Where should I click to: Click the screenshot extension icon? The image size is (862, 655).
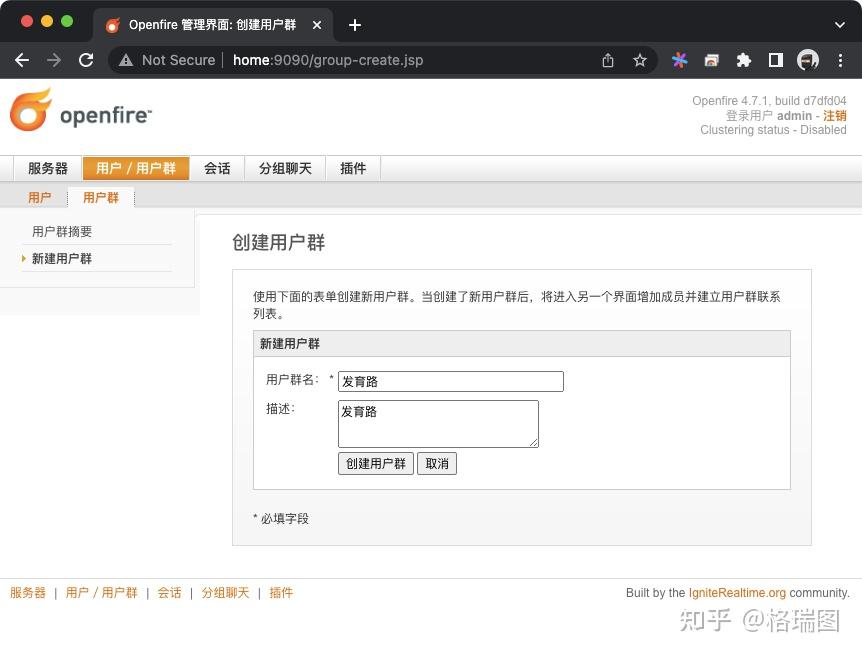[711, 60]
